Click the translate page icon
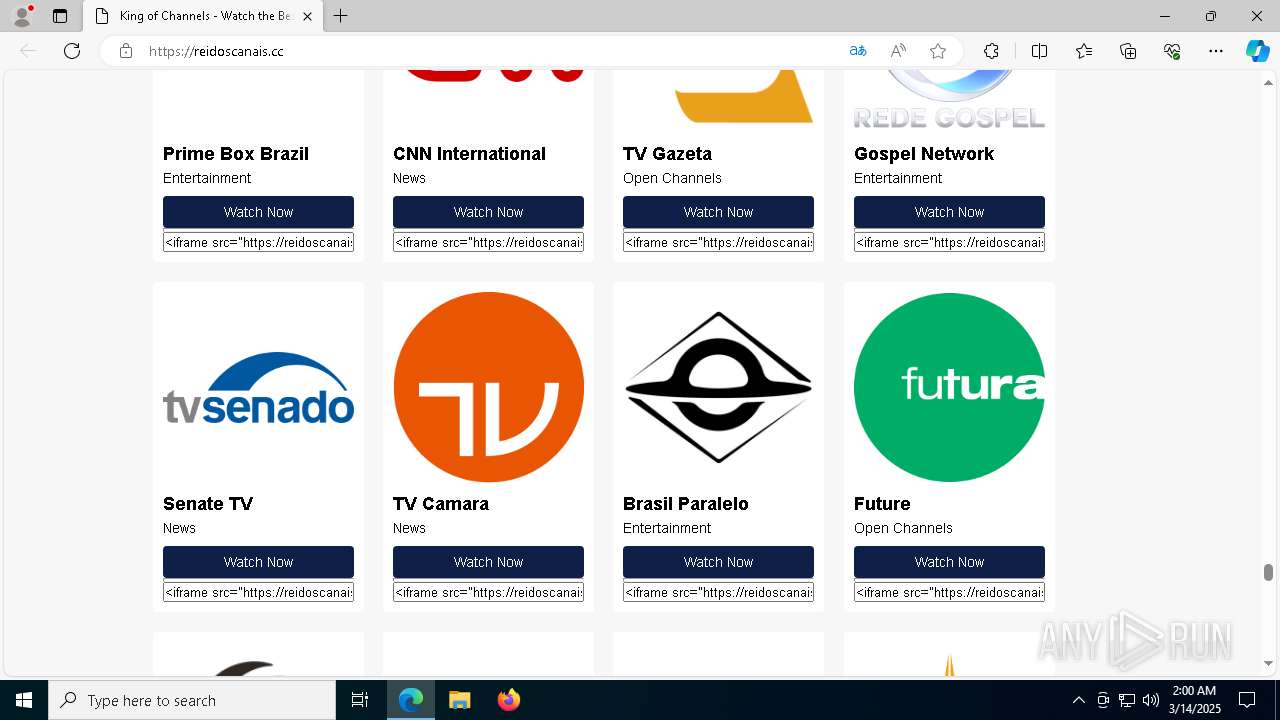The image size is (1280, 720). pos(858,51)
